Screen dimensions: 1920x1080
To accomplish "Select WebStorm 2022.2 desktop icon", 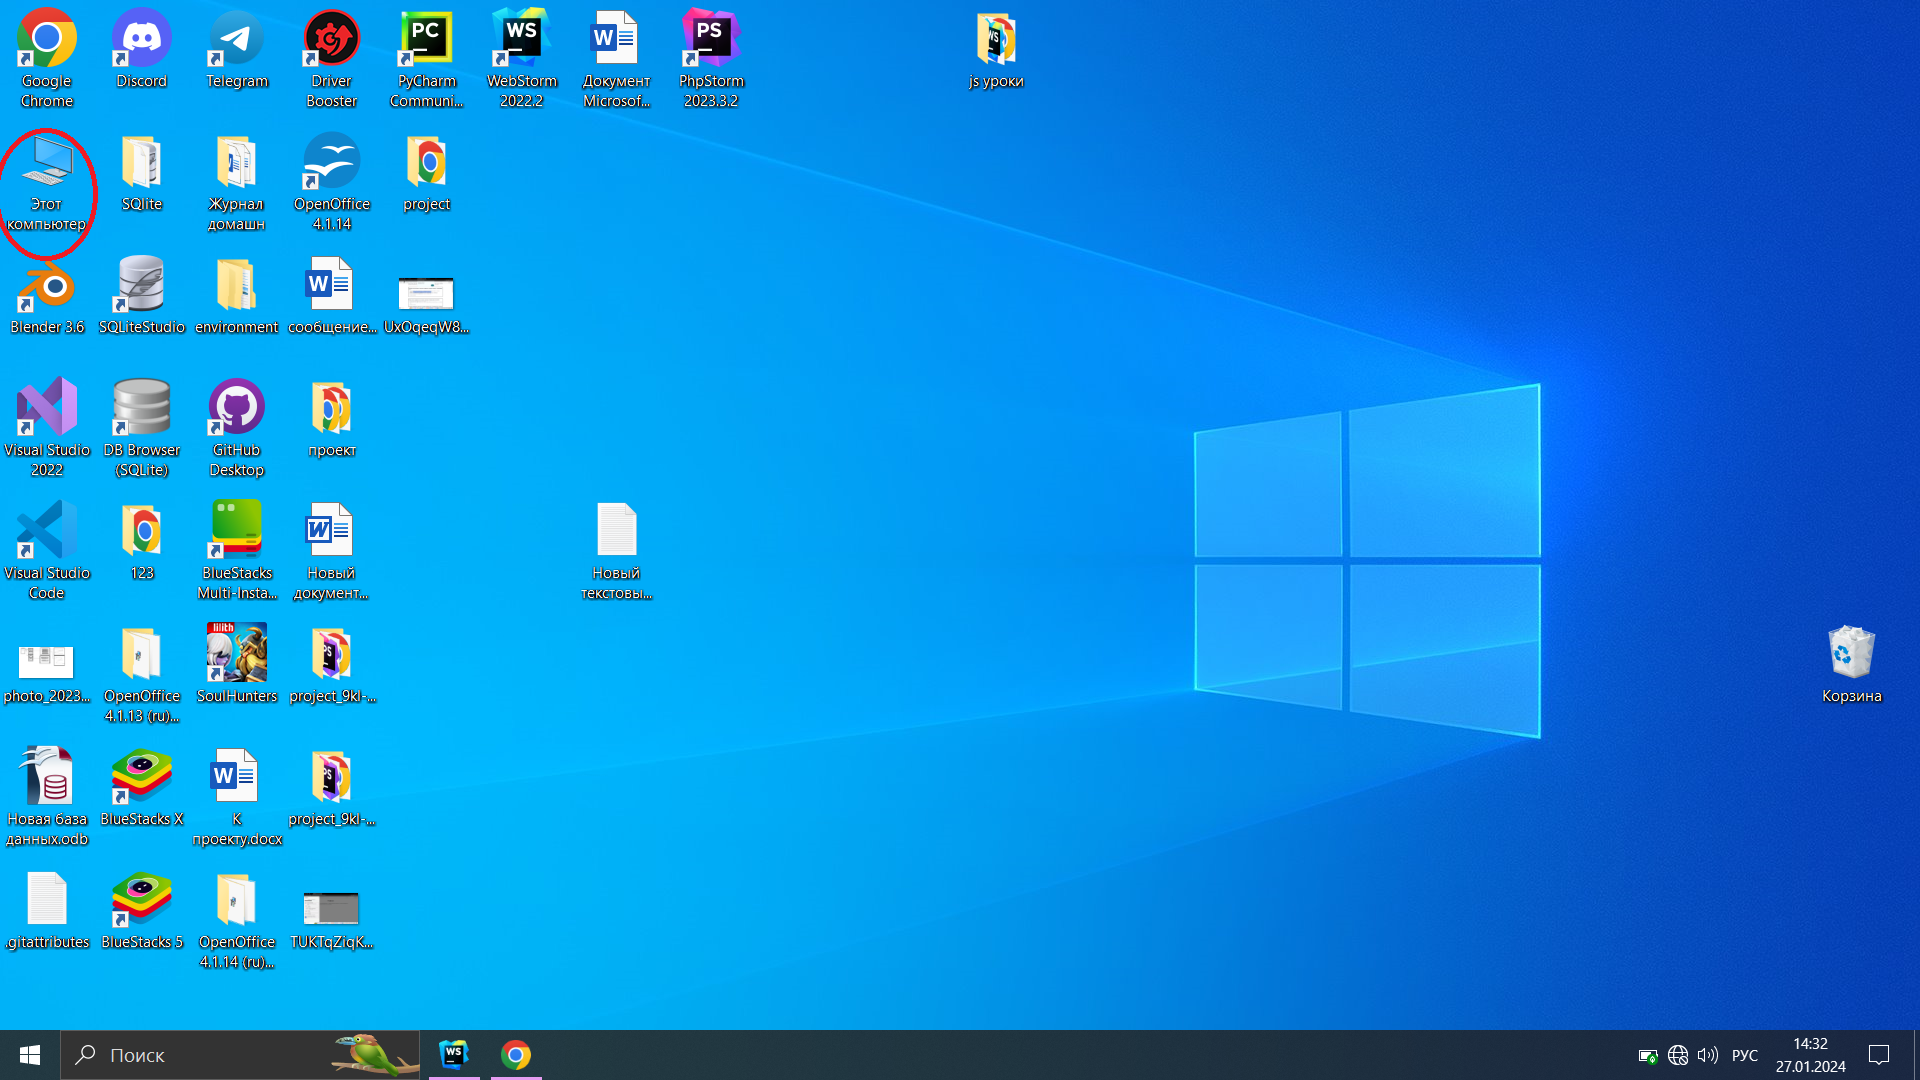I will pyautogui.click(x=522, y=58).
